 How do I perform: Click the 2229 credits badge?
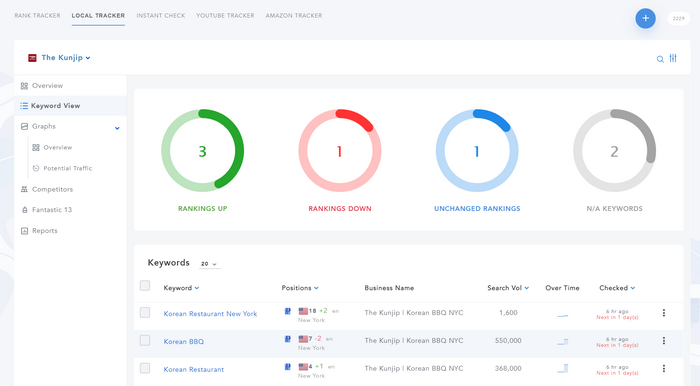click(x=679, y=18)
